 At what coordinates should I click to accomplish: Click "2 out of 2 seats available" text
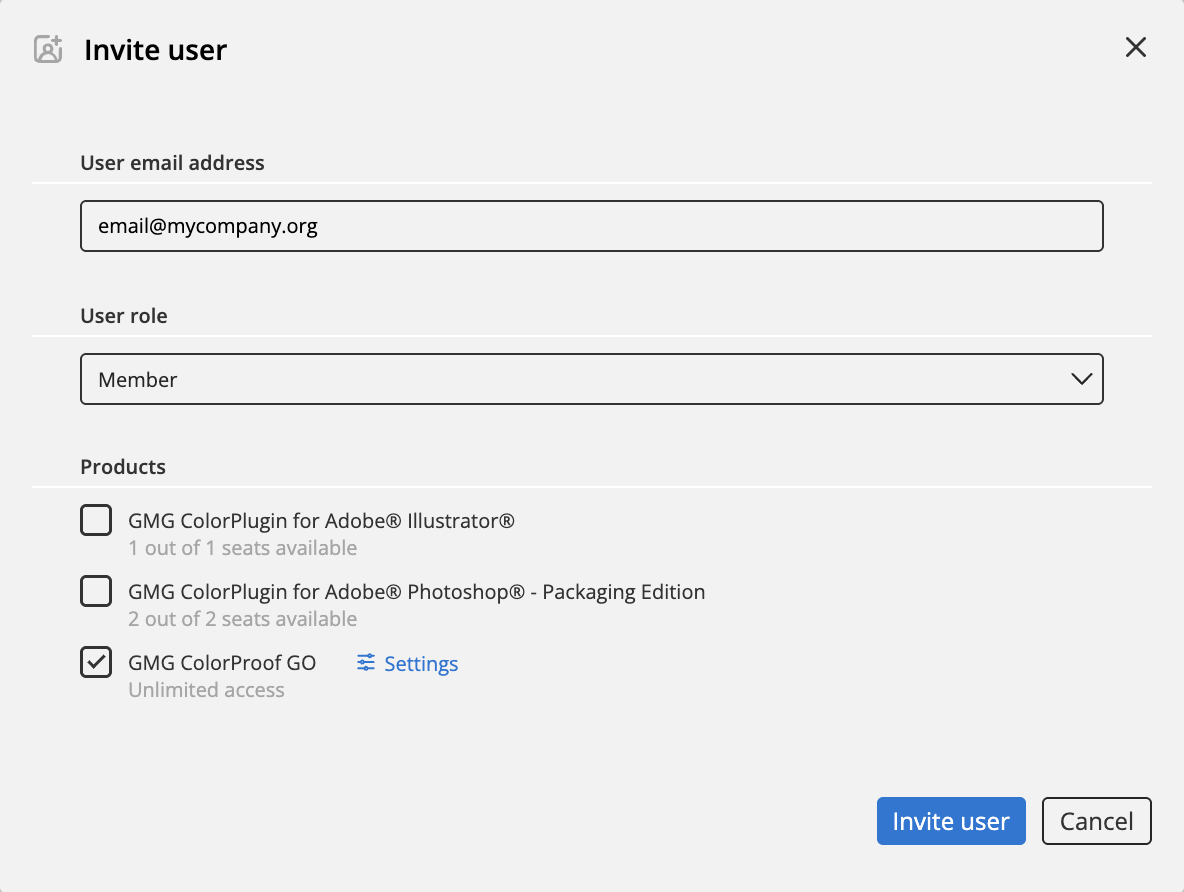[x=242, y=619]
